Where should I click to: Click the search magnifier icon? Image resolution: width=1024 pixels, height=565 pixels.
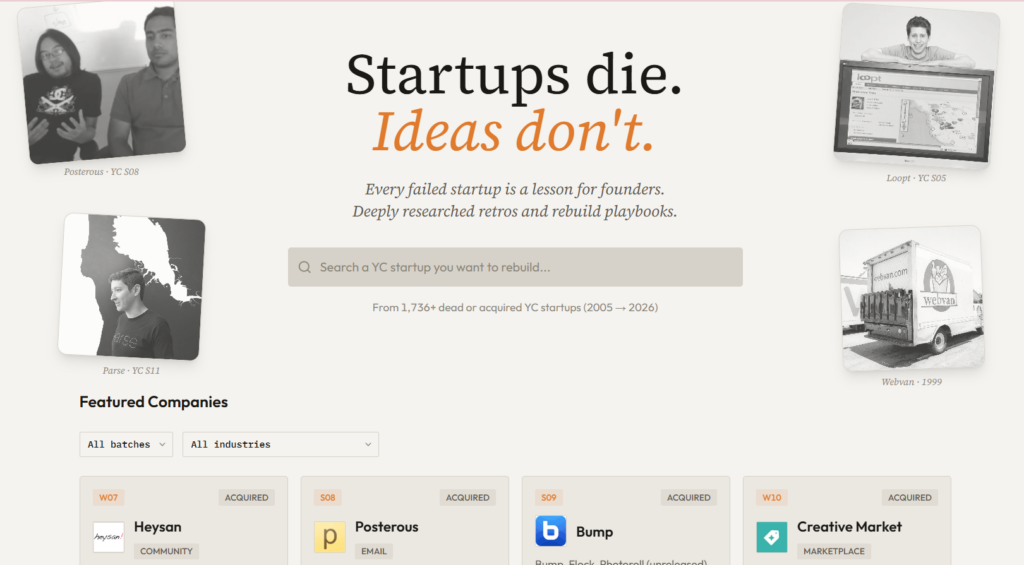pyautogui.click(x=305, y=268)
